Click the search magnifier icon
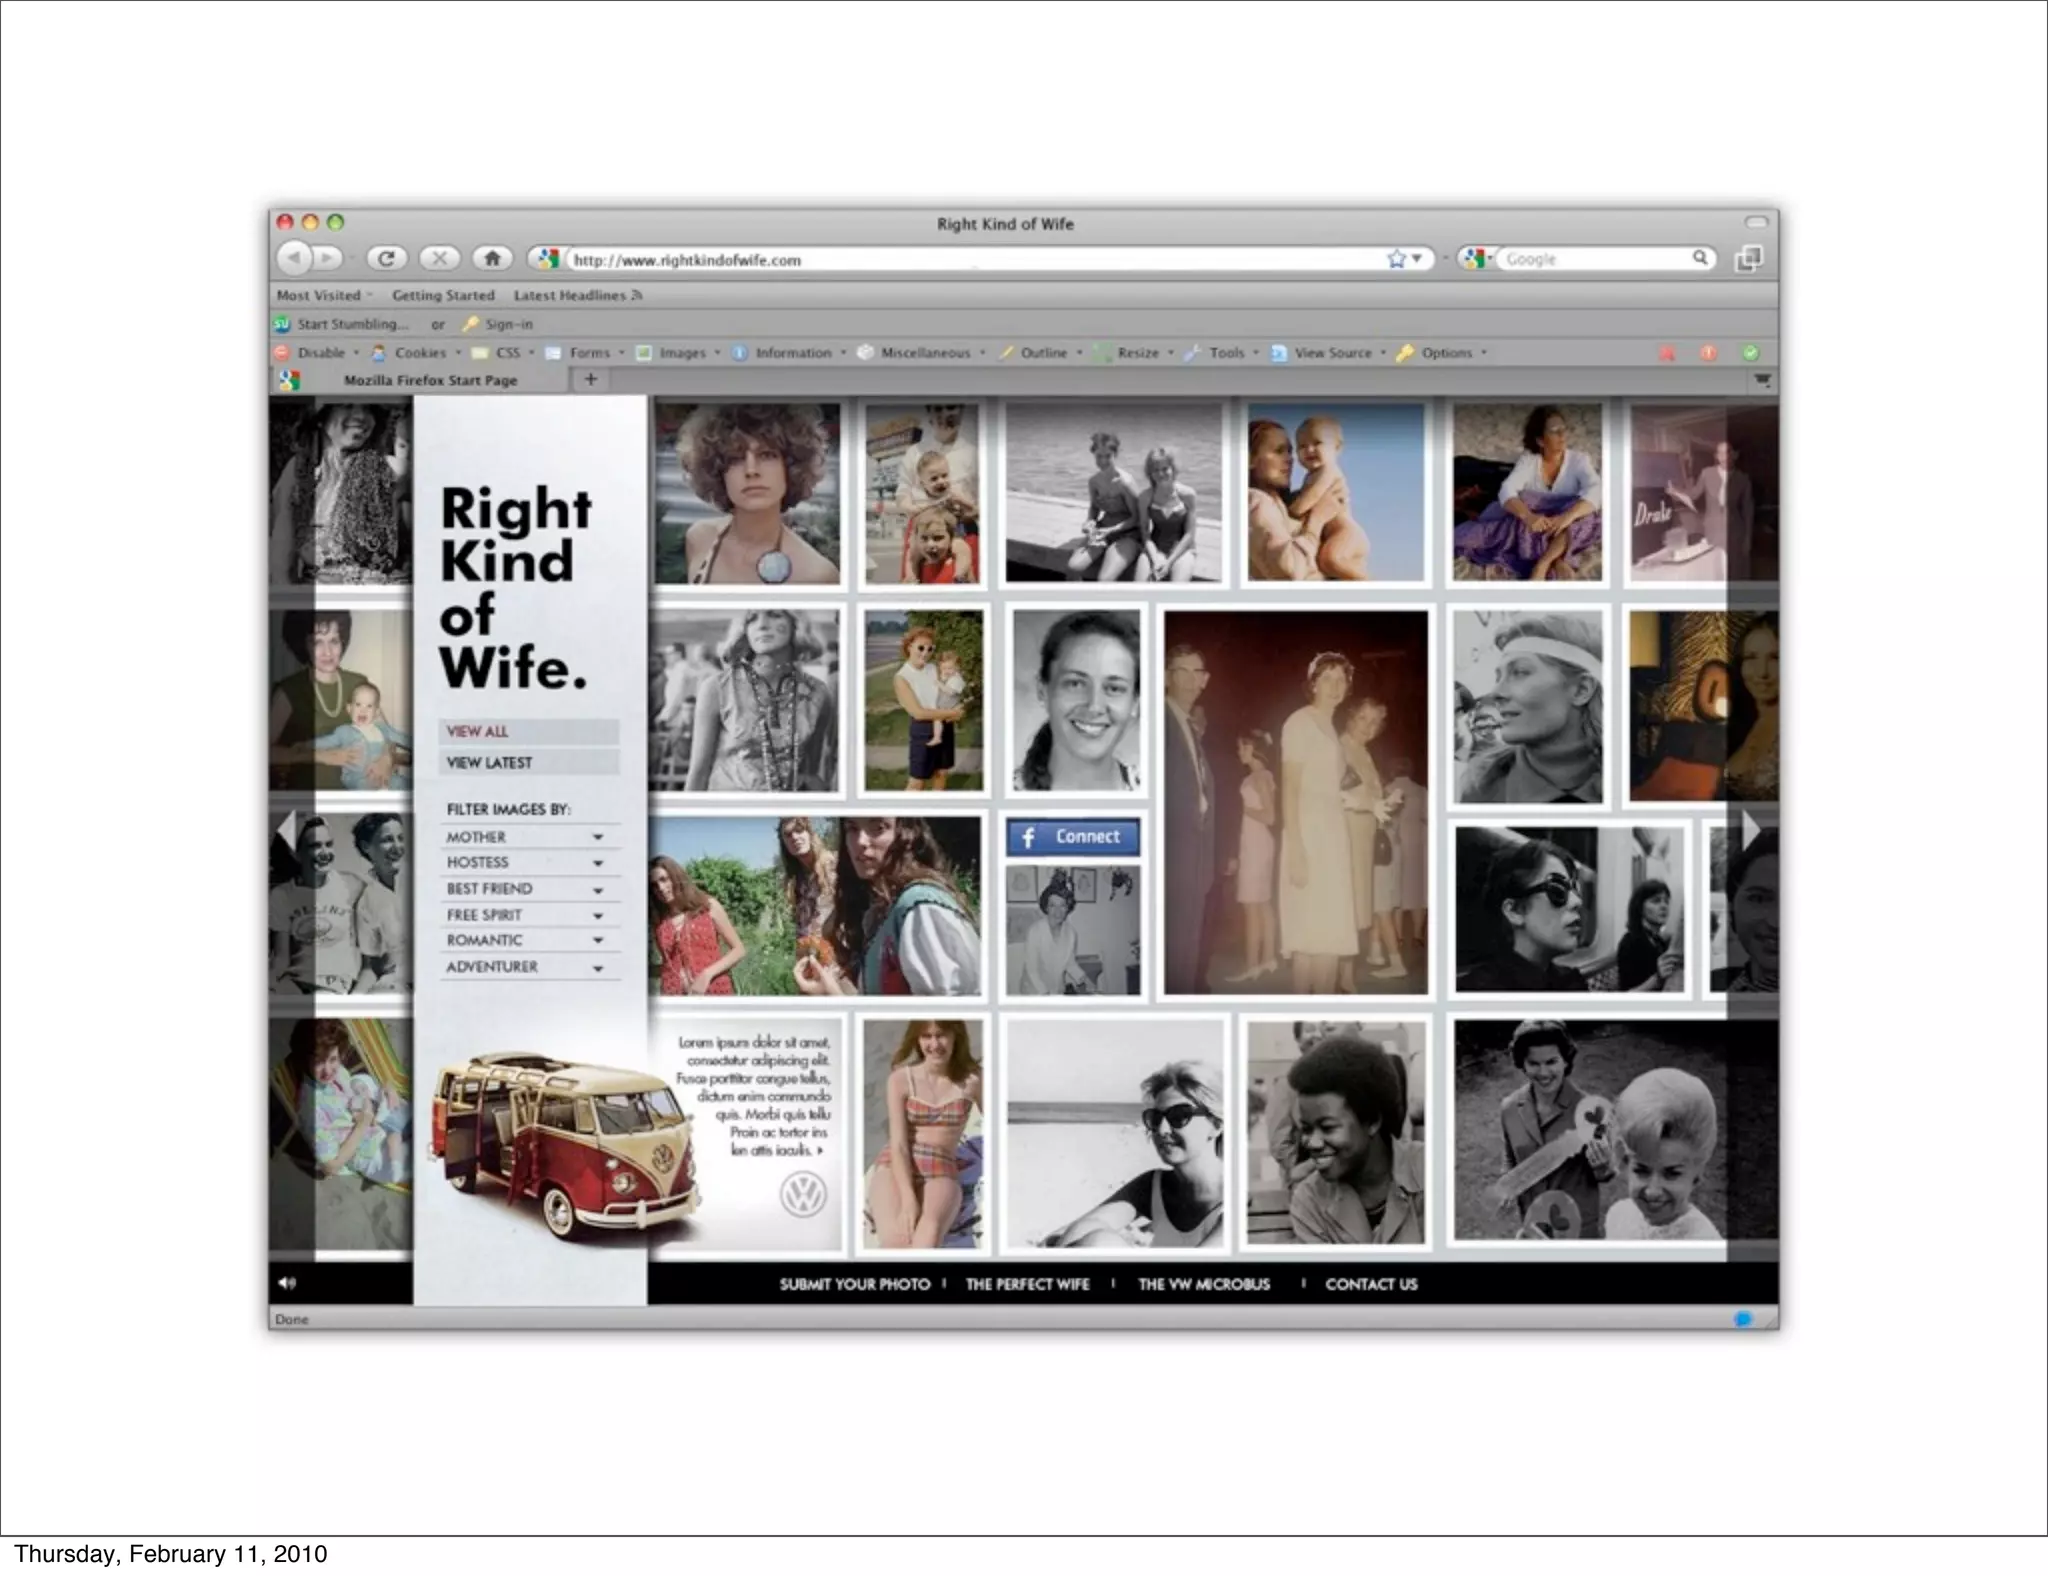The height and width of the screenshot is (1576, 2048). (1699, 258)
